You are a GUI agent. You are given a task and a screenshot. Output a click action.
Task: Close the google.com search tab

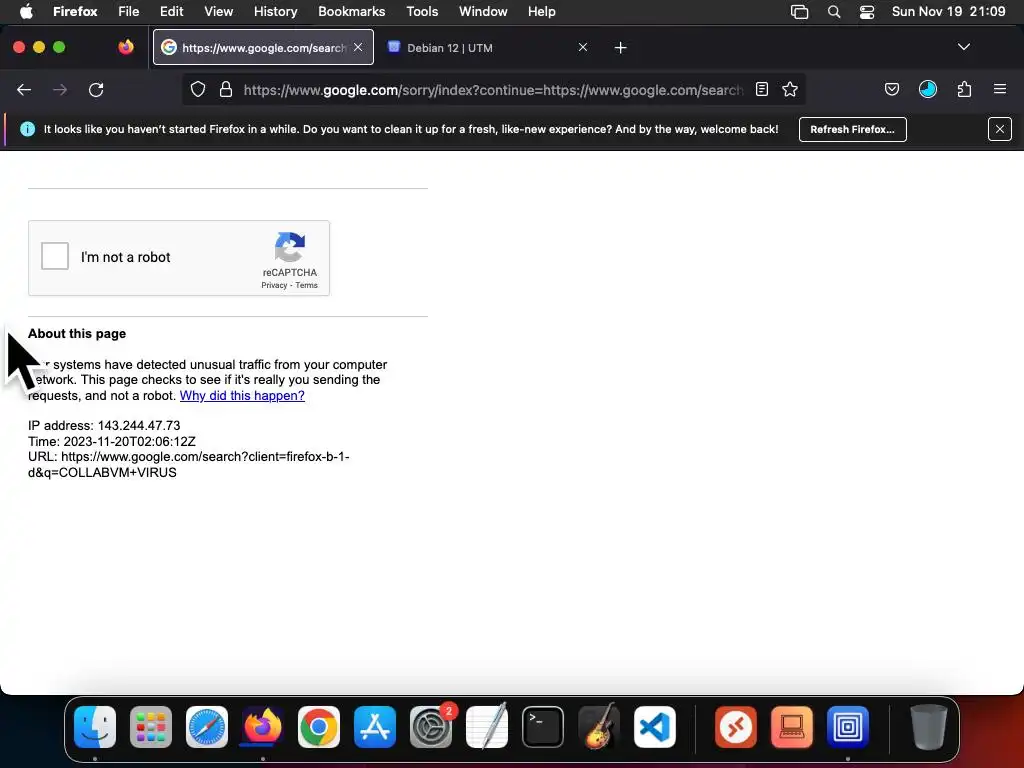point(358,47)
